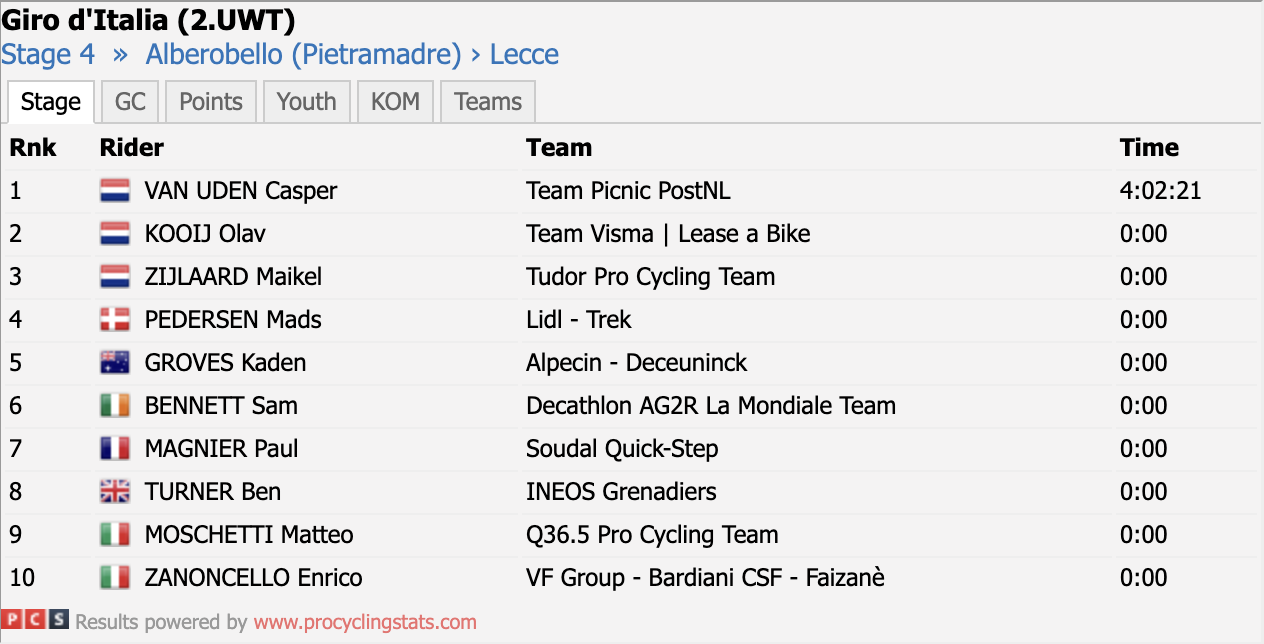Click rider name KOOIJ Olav
Image resolution: width=1264 pixels, height=644 pixels.
205,234
